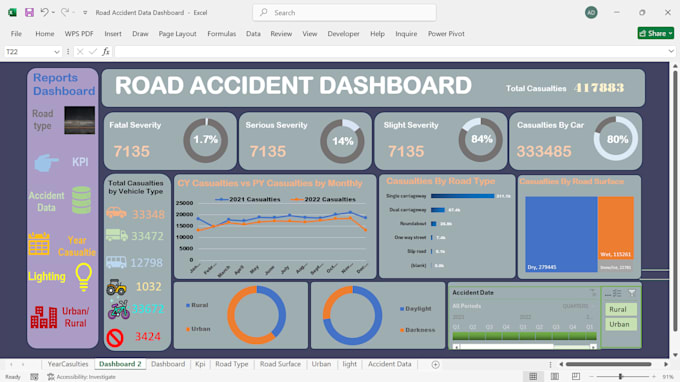Open Customize Quick Access Toolbar dropdown

85,13
